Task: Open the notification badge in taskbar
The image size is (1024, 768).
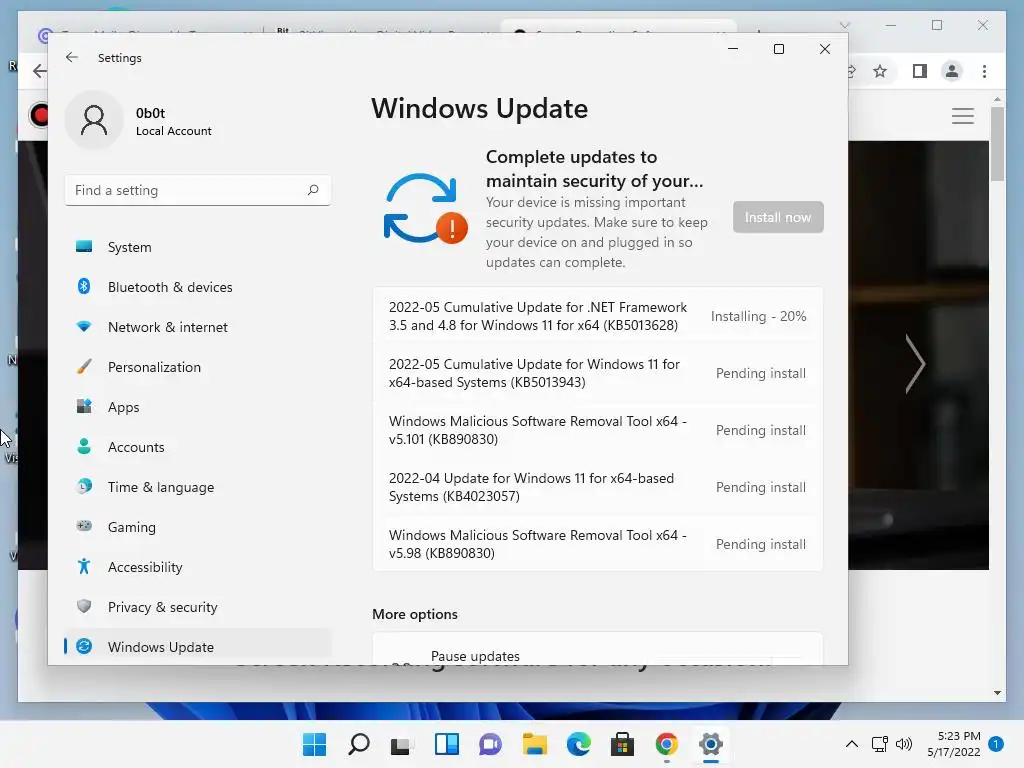Action: coord(996,744)
